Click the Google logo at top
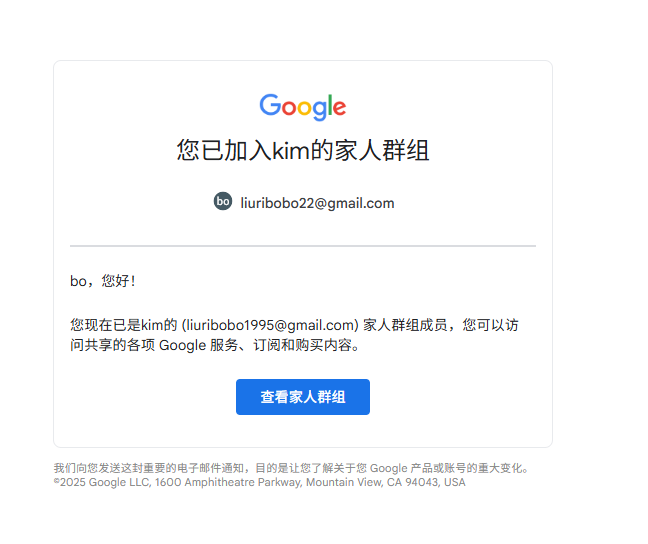This screenshot has width=648, height=544. point(303,107)
